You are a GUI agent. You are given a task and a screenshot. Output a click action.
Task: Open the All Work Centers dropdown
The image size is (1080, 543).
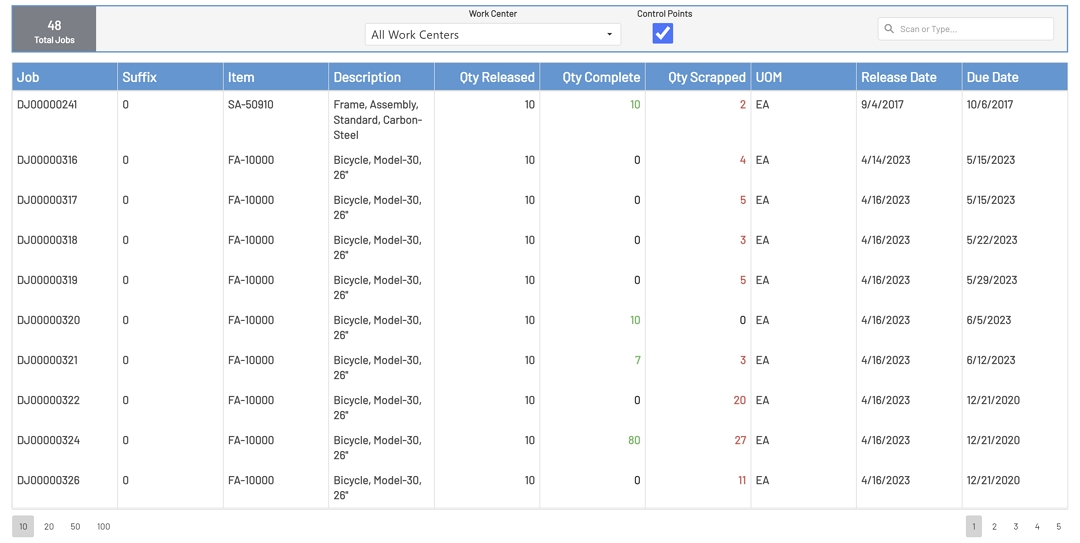[492, 34]
